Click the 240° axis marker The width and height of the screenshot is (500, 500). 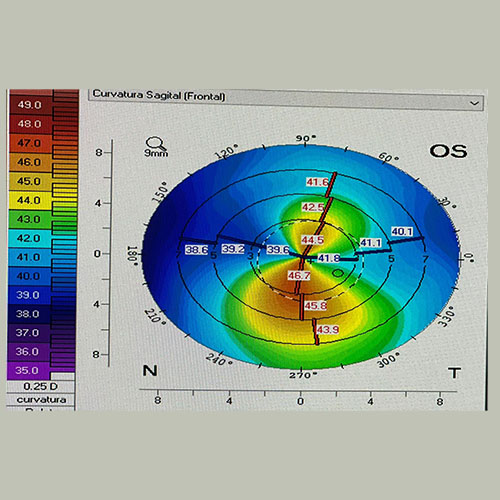pos(219,359)
